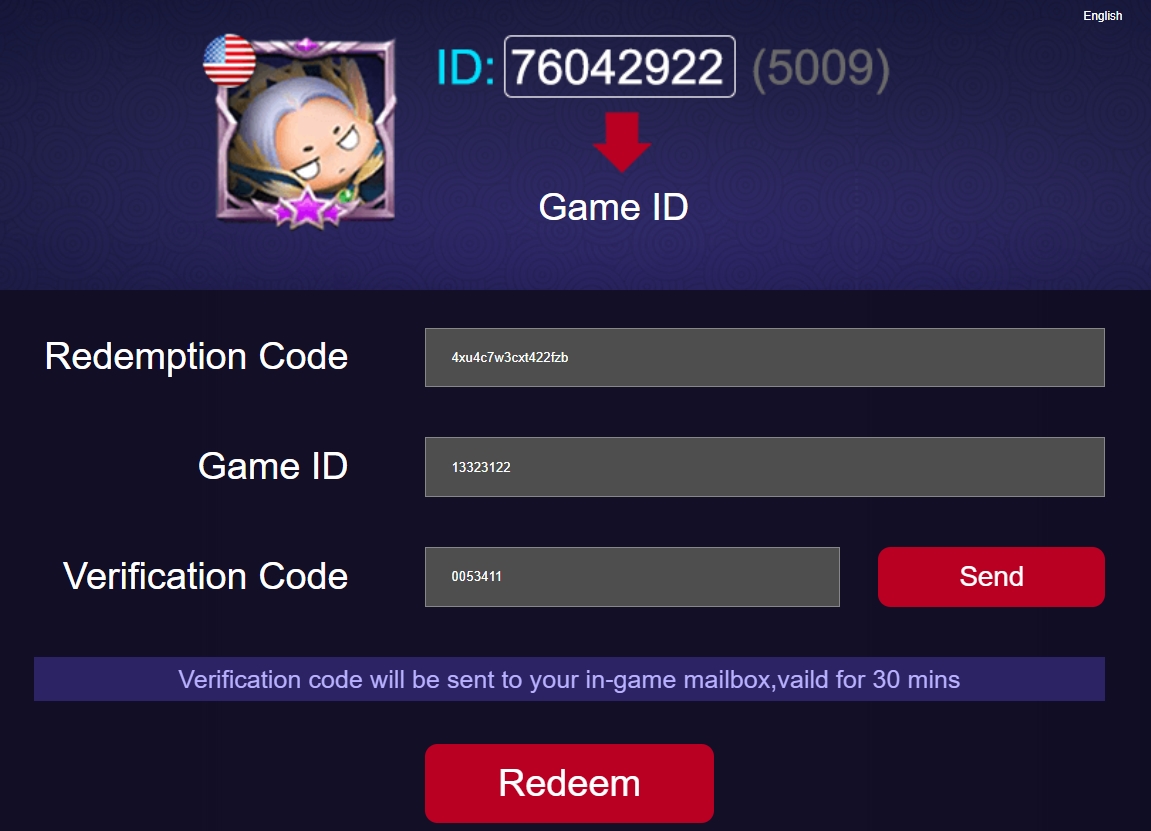The height and width of the screenshot is (831, 1151).
Task: Click the Redemption Code label
Action: 196,357
